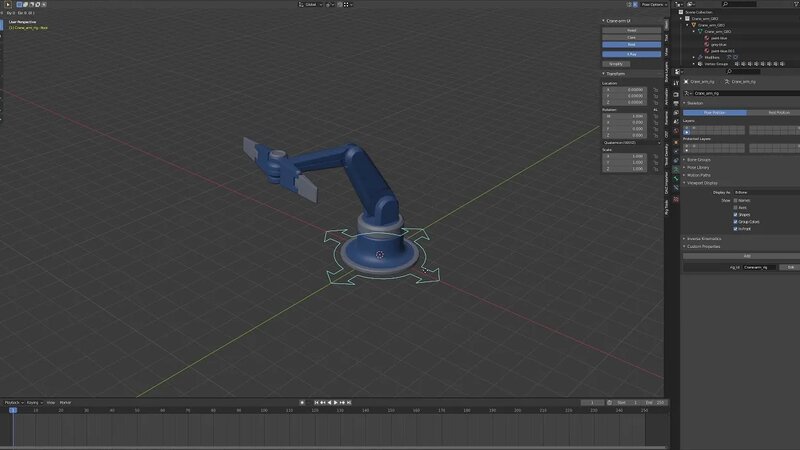Open the Render properties tab
Screen dimensions: 800x450
676,94
